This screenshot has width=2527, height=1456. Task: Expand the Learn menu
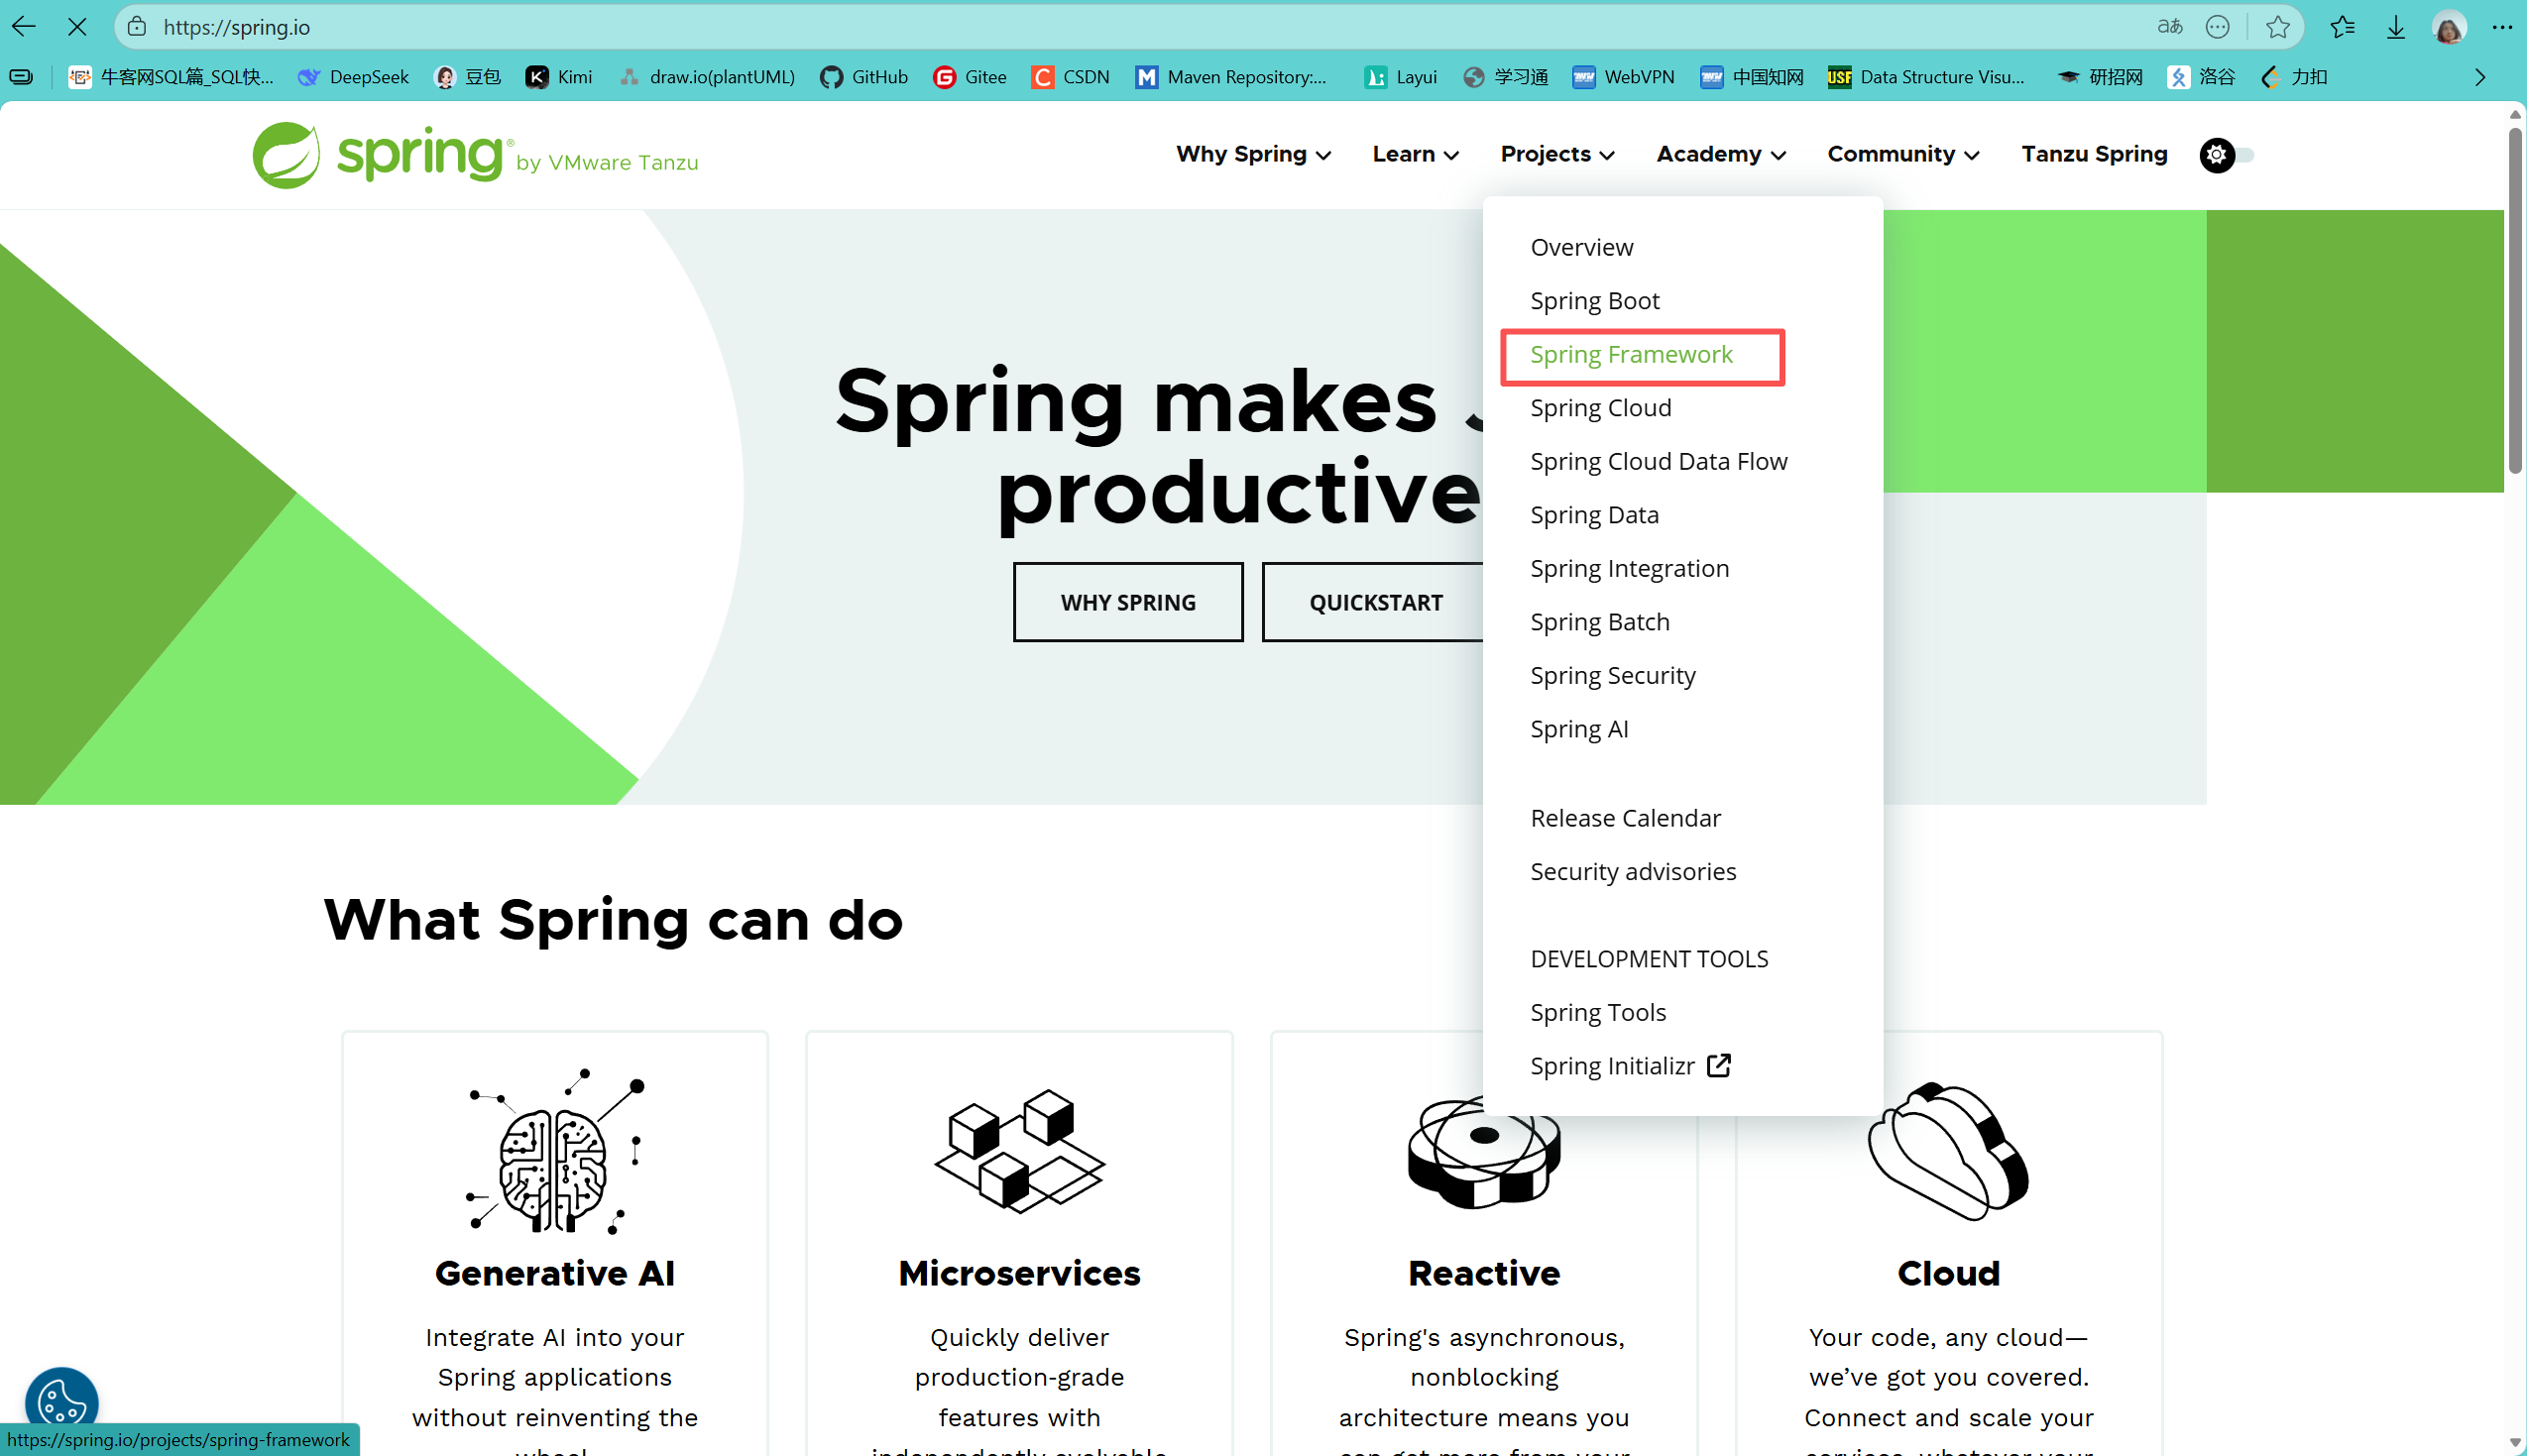click(1414, 154)
